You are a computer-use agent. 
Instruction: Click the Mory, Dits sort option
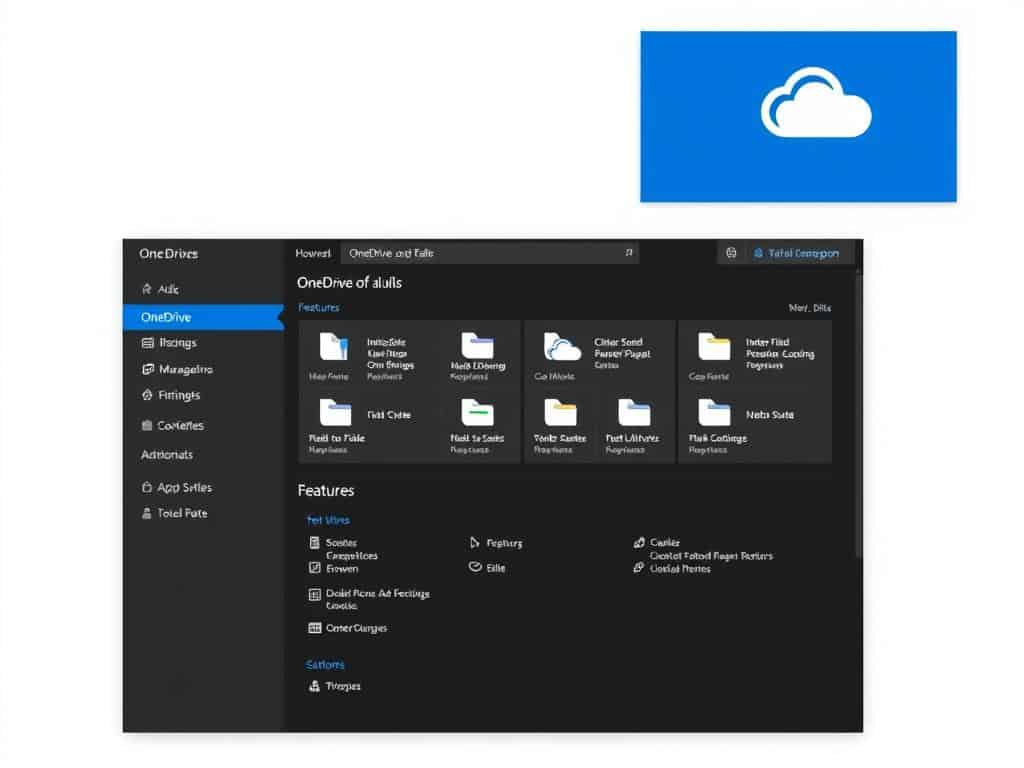[810, 308]
